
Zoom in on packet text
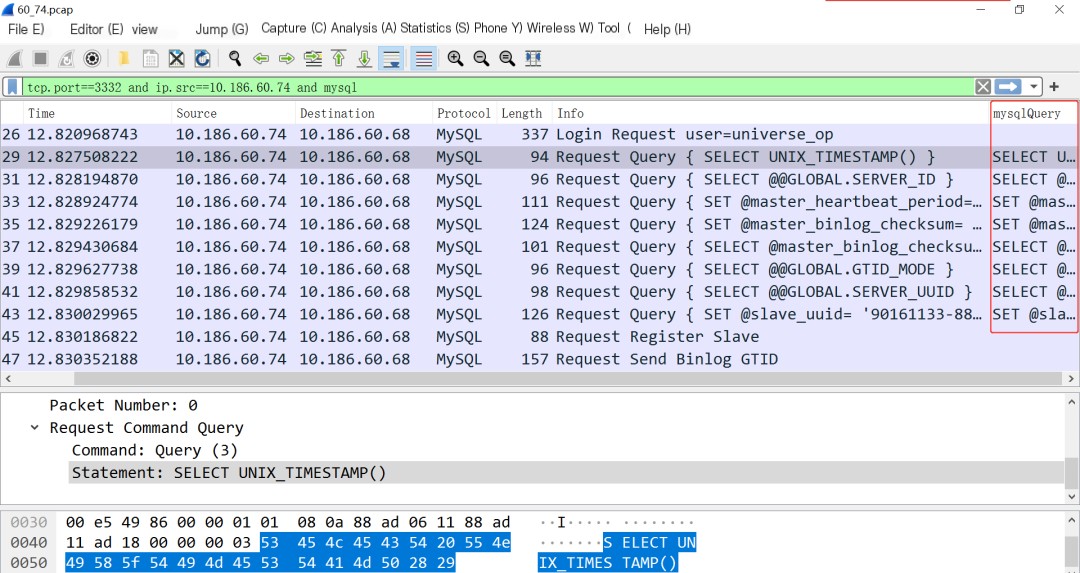[455, 59]
